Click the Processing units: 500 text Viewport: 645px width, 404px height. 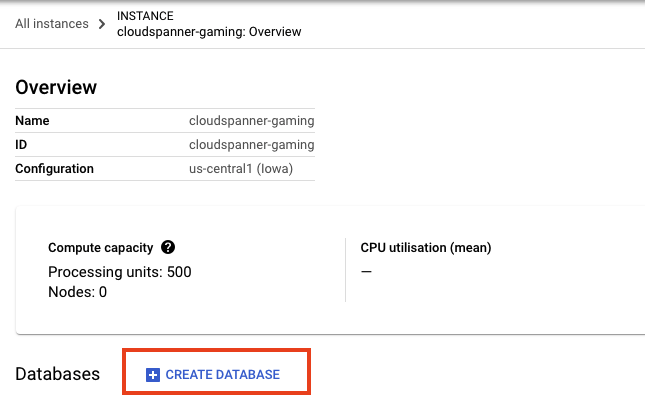coord(119,272)
